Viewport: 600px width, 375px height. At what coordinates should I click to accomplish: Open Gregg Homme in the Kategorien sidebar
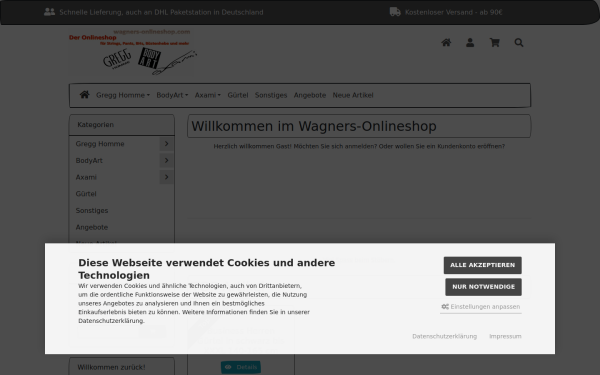pyautogui.click(x=100, y=144)
